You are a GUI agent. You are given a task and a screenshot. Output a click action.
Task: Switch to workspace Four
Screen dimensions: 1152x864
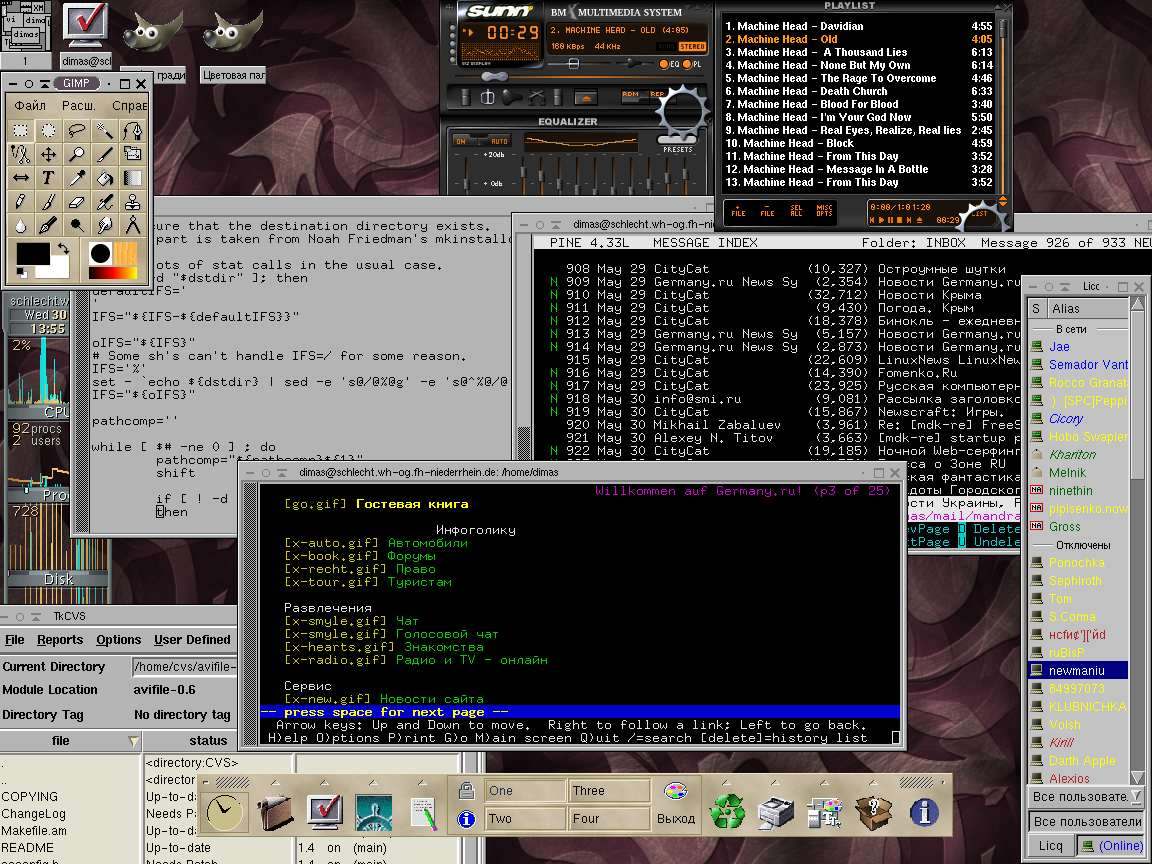tap(609, 818)
